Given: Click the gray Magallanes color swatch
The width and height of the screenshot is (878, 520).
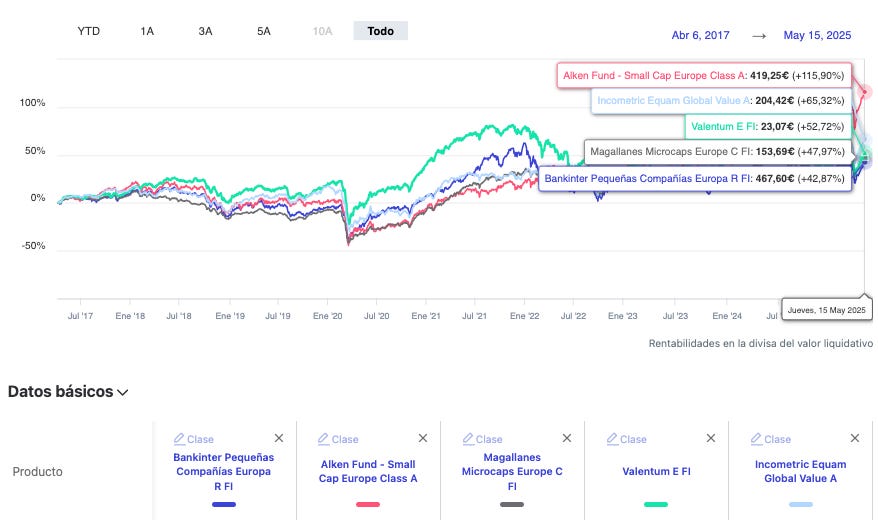Looking at the screenshot, I should coord(512,504).
